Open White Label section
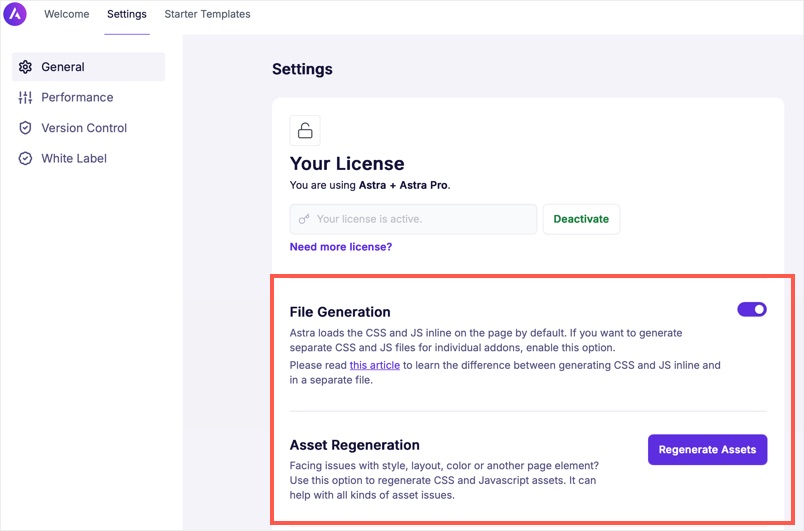Viewport: 804px width, 531px height. (x=89, y=158)
